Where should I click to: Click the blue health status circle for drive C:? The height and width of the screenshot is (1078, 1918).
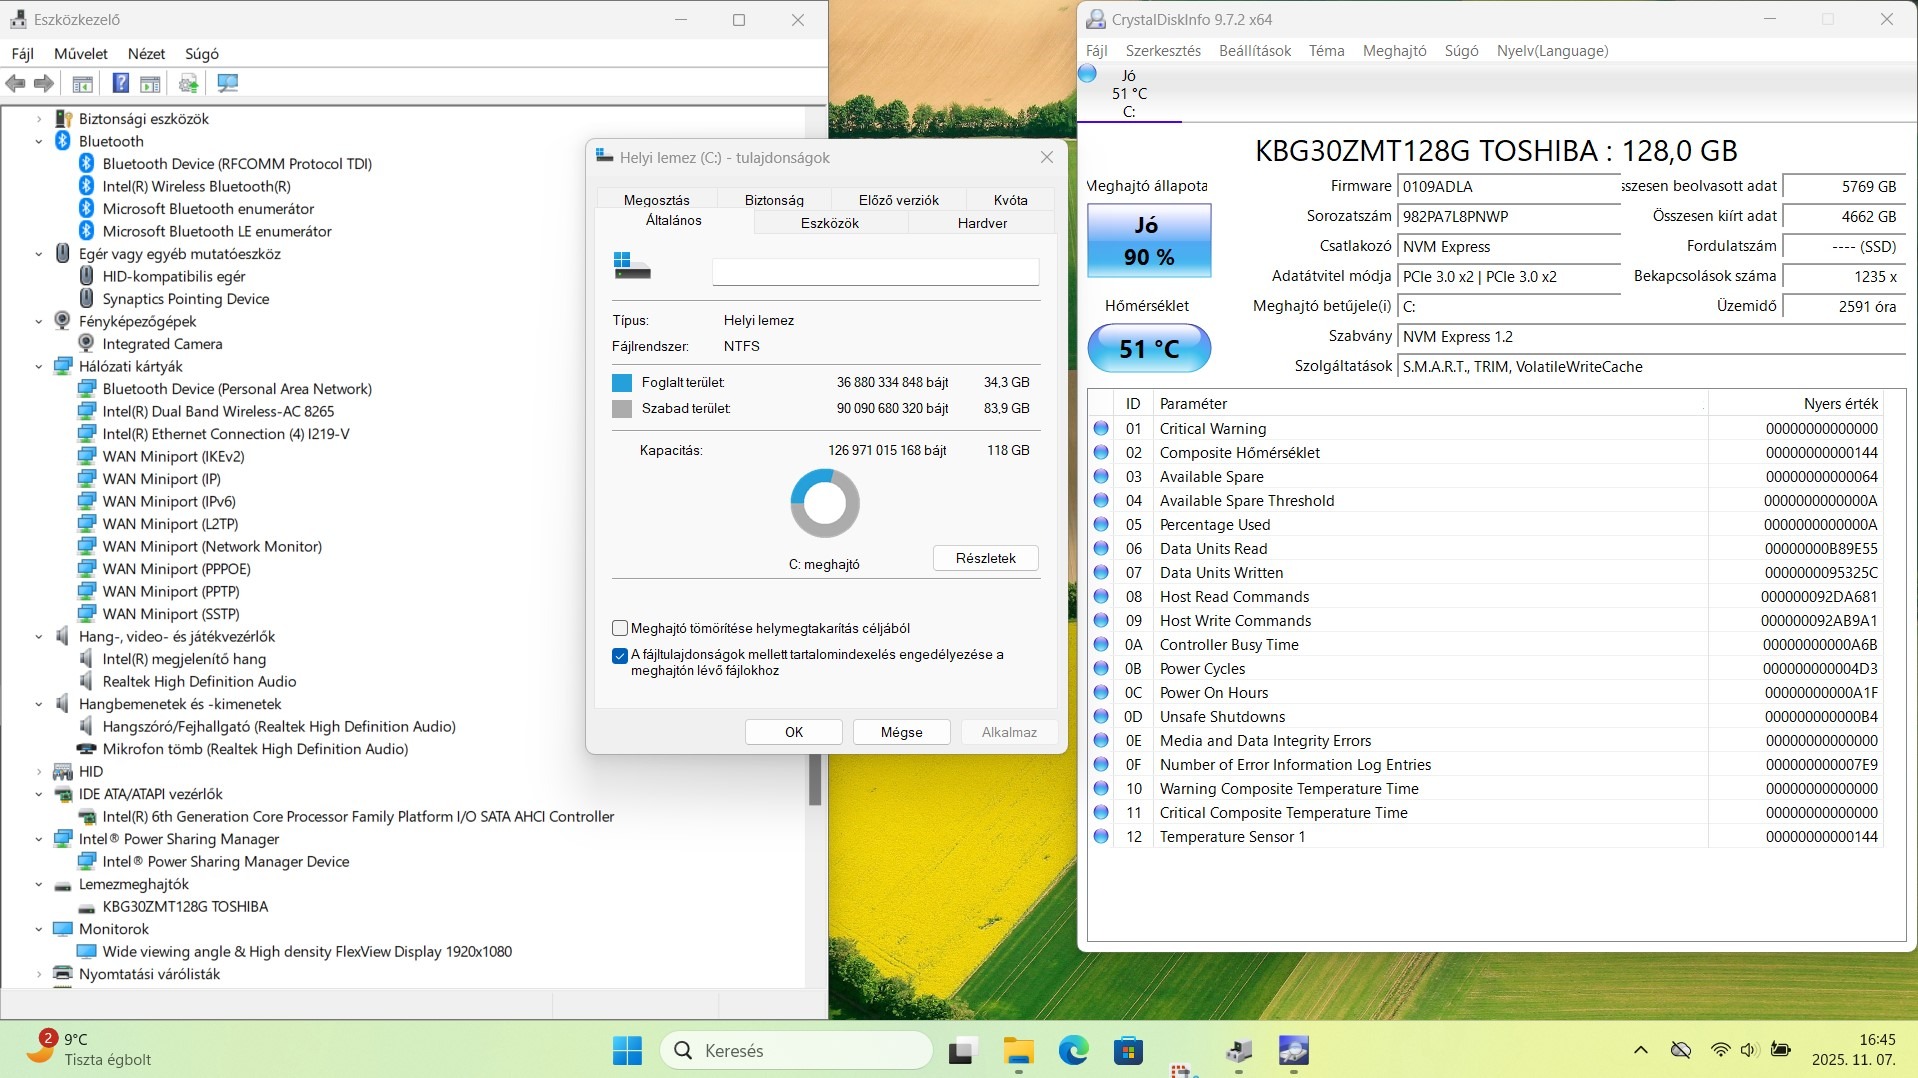[x=1088, y=74]
